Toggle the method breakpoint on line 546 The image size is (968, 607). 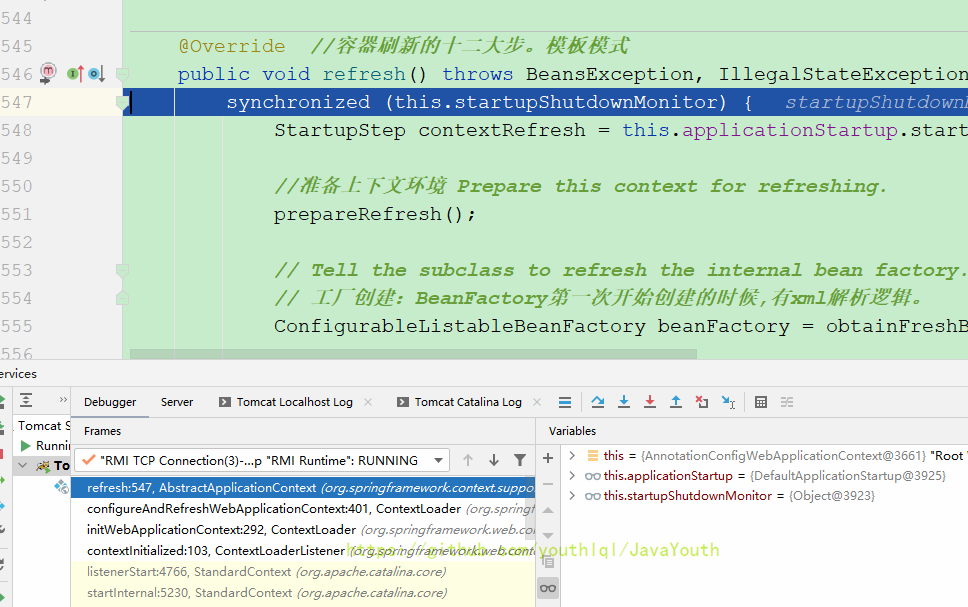pos(48,73)
